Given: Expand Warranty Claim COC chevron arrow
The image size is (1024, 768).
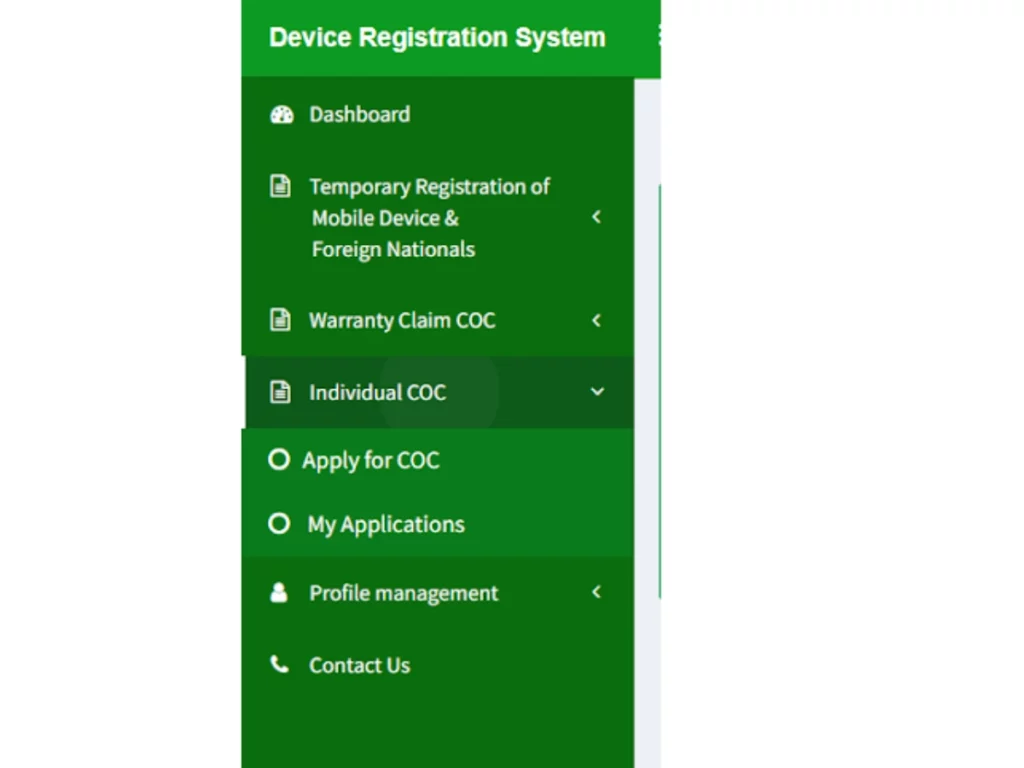Looking at the screenshot, I should (x=596, y=321).
